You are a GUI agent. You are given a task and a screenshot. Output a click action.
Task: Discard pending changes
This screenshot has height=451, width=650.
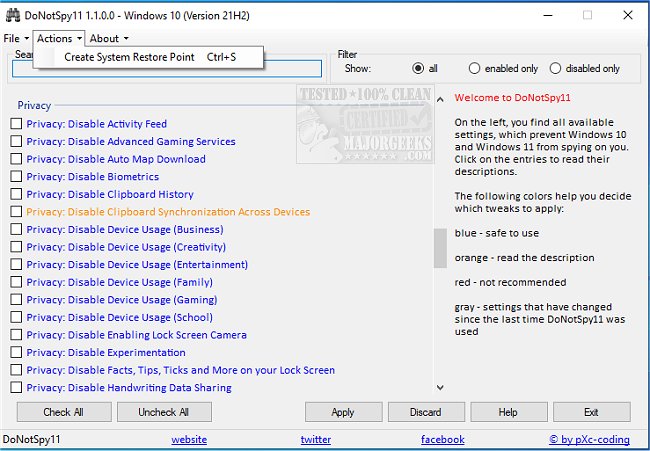(426, 412)
